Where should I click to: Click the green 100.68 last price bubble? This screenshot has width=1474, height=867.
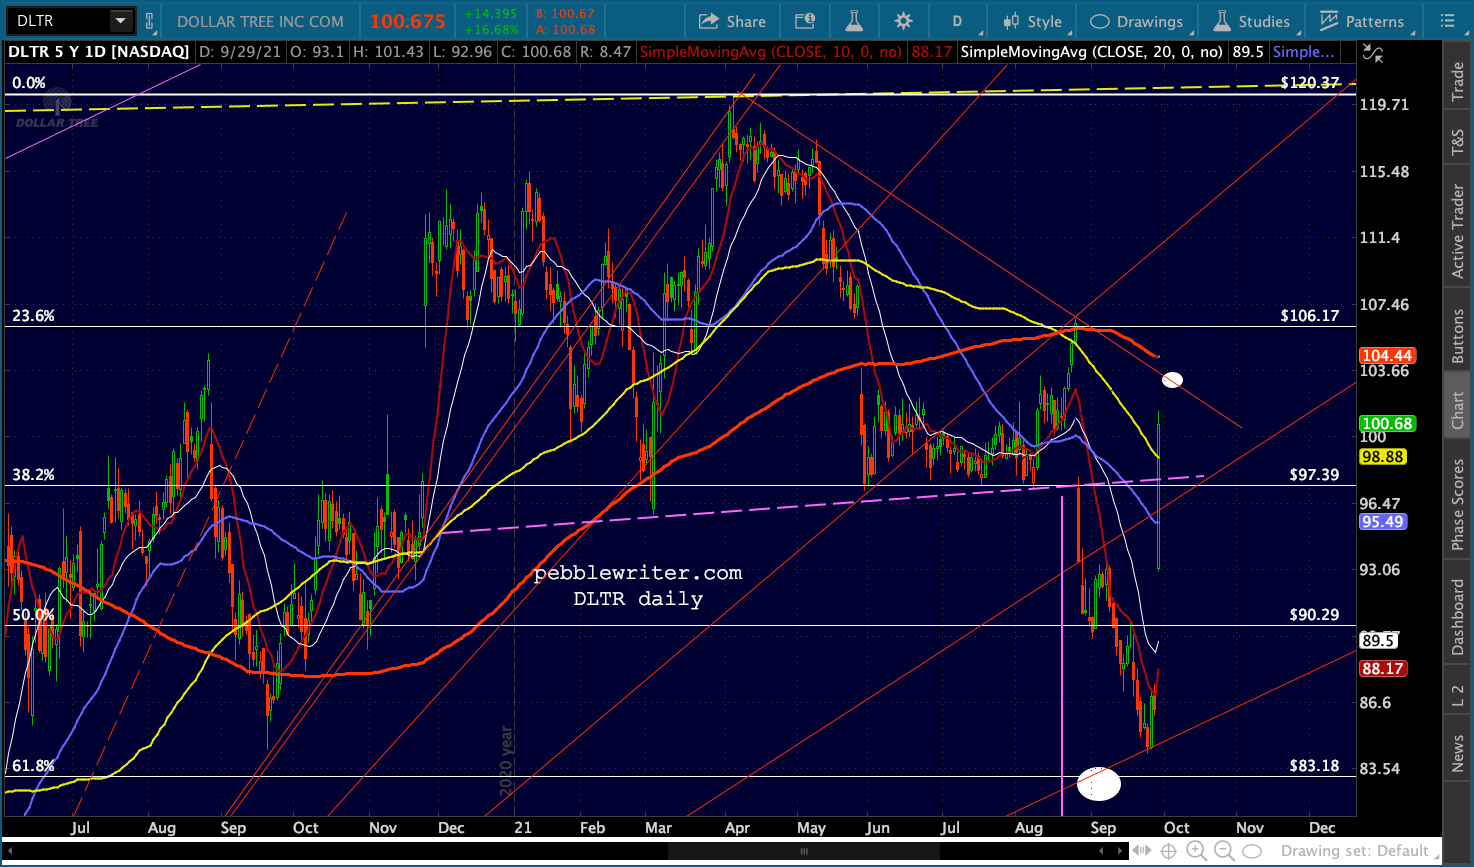(x=1387, y=424)
